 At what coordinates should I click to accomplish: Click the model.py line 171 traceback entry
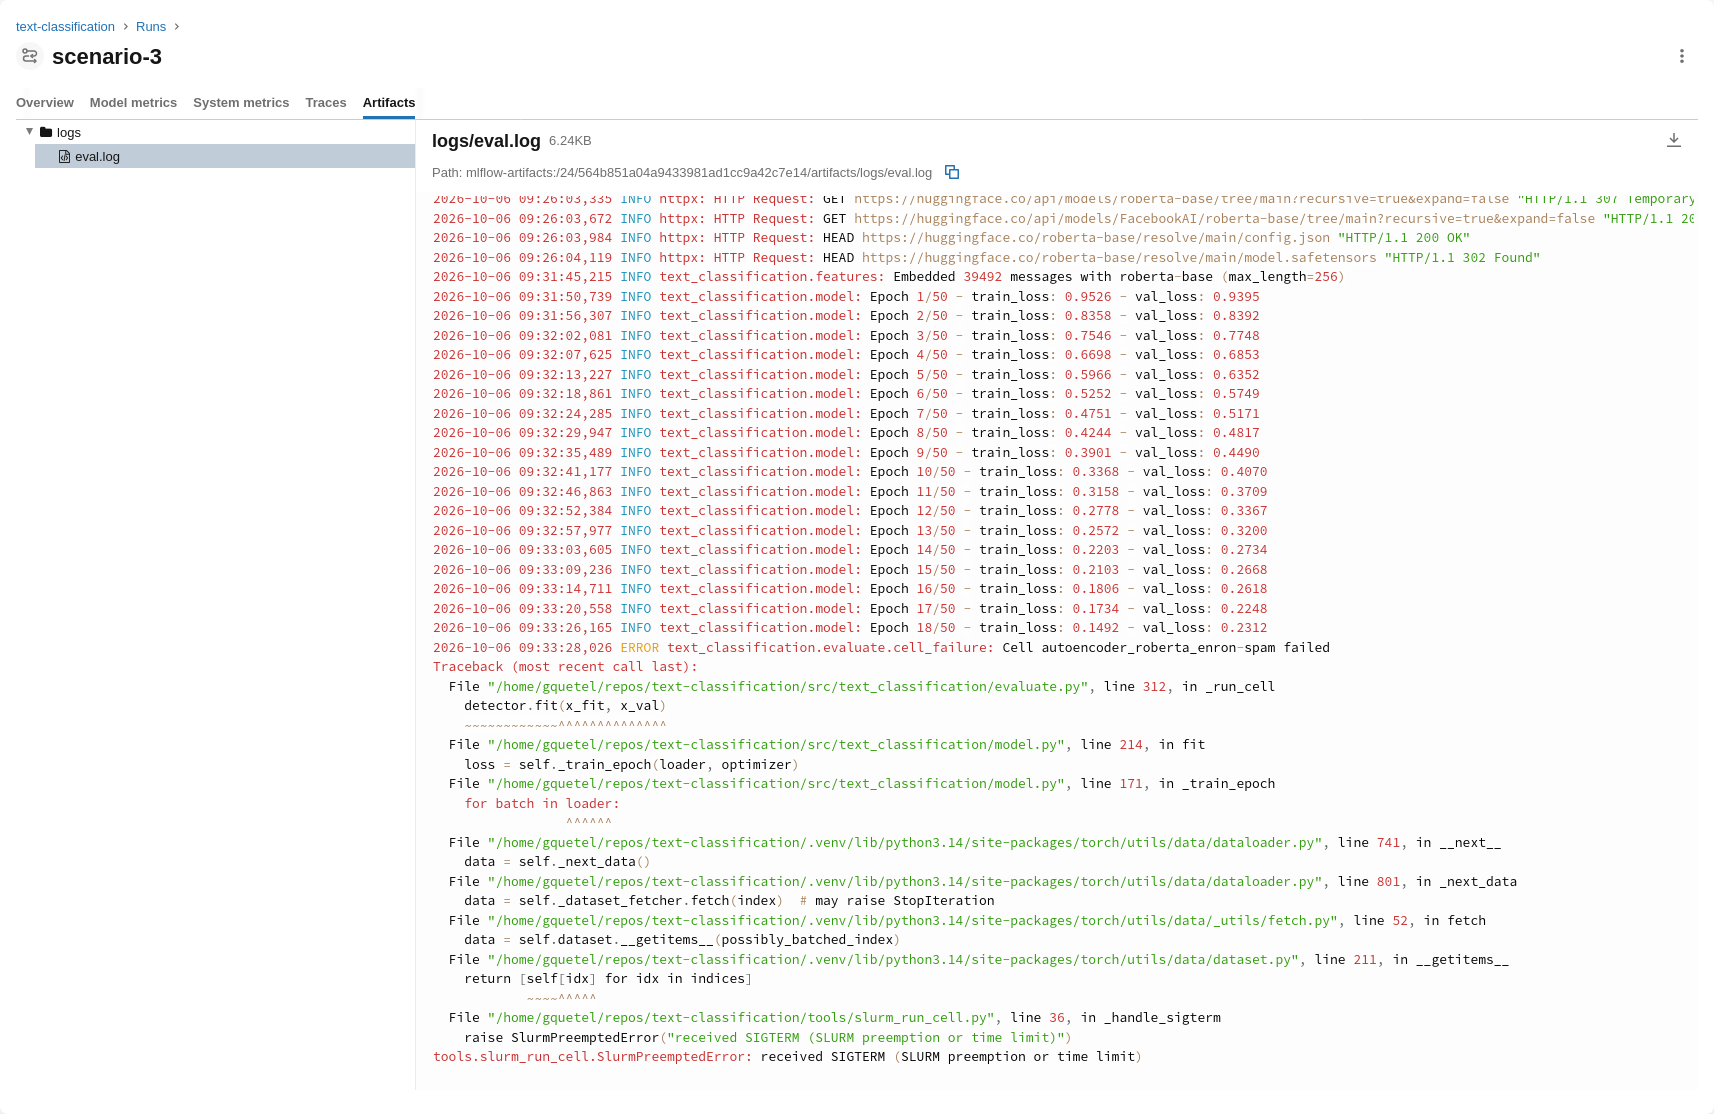point(862,784)
